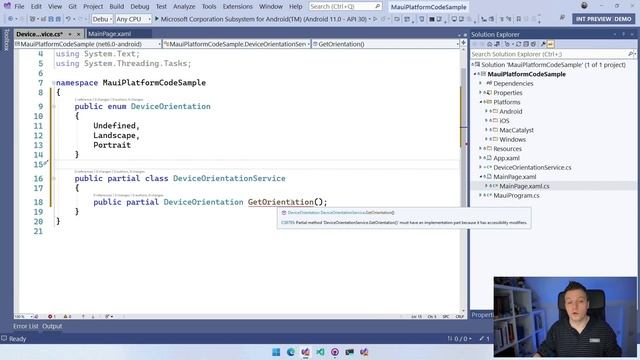
Task: Click the editor vertical scrollbar
Action: (464, 180)
